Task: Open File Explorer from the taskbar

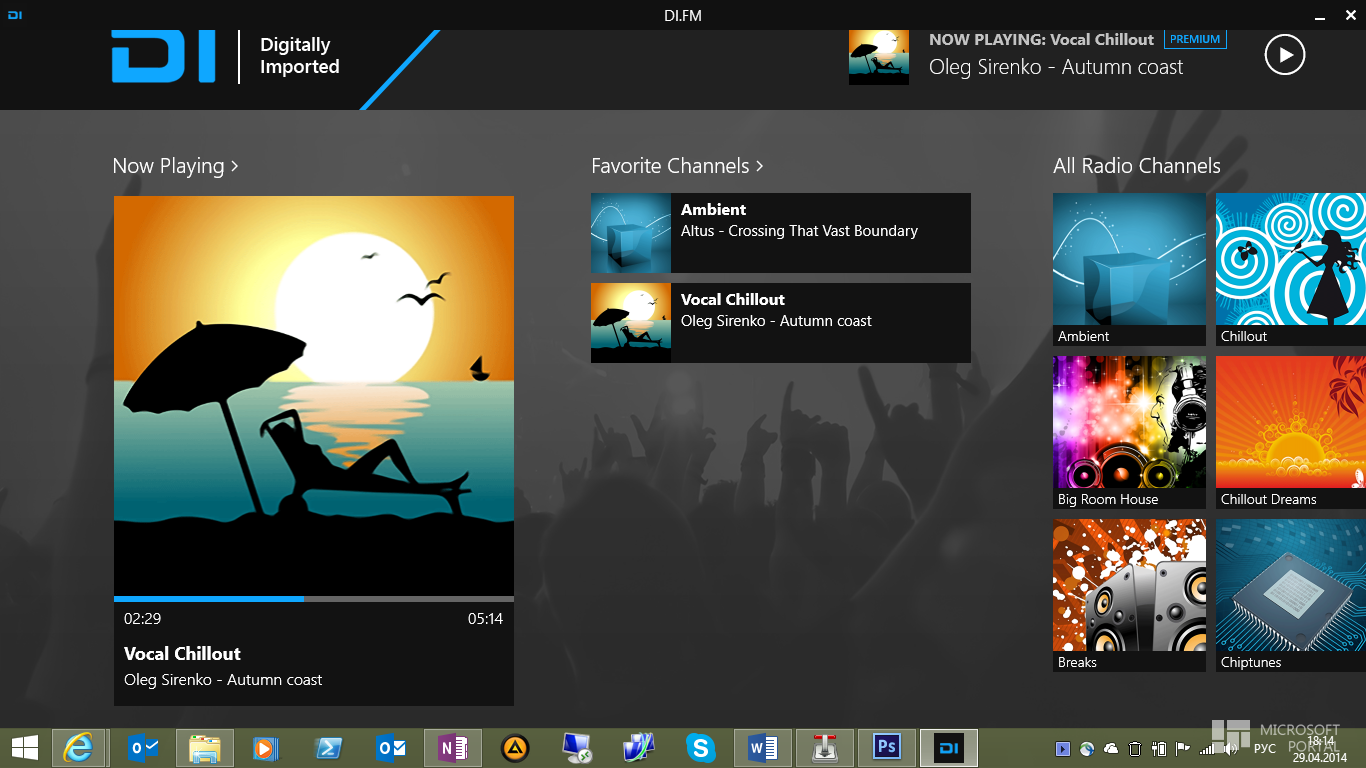Action: 205,748
